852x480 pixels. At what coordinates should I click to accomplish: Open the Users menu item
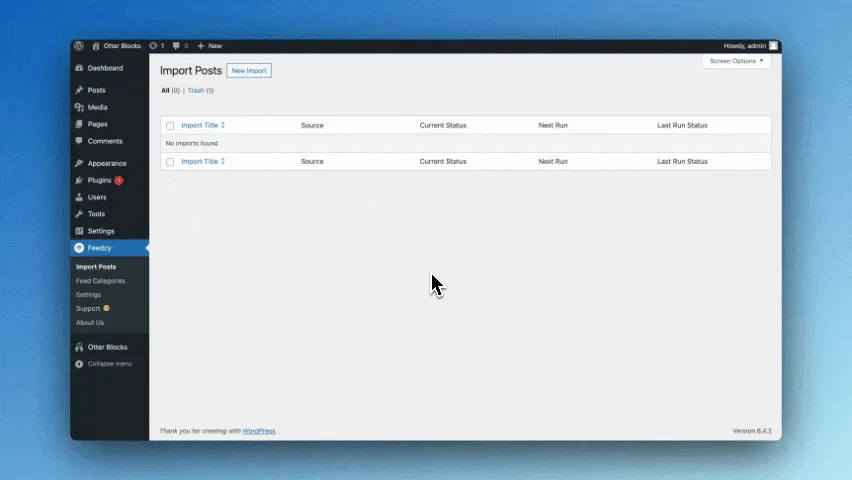tap(97, 197)
